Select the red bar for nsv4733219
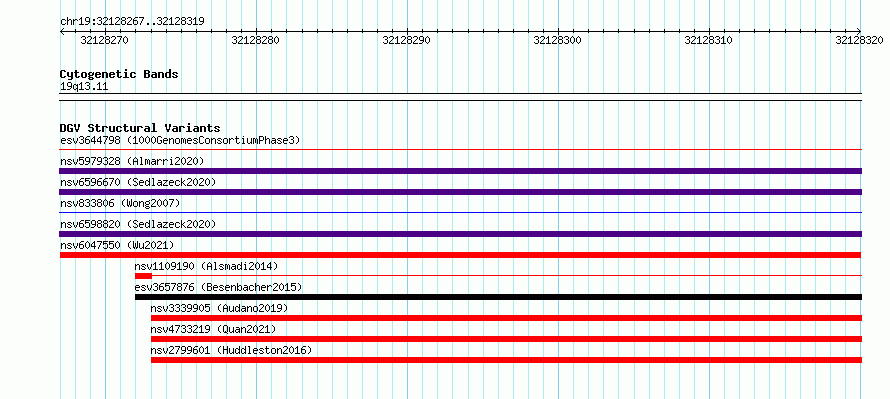This screenshot has width=890, height=399. [506, 339]
